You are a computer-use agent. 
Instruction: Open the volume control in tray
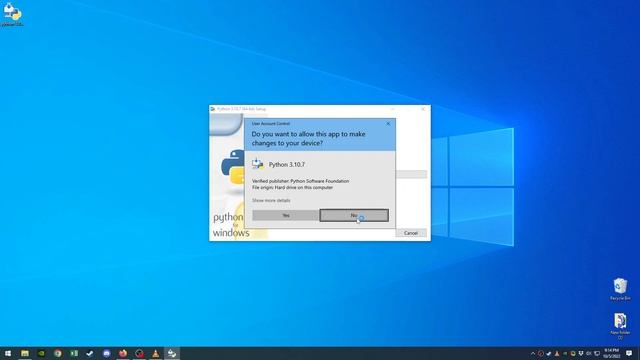(589, 353)
